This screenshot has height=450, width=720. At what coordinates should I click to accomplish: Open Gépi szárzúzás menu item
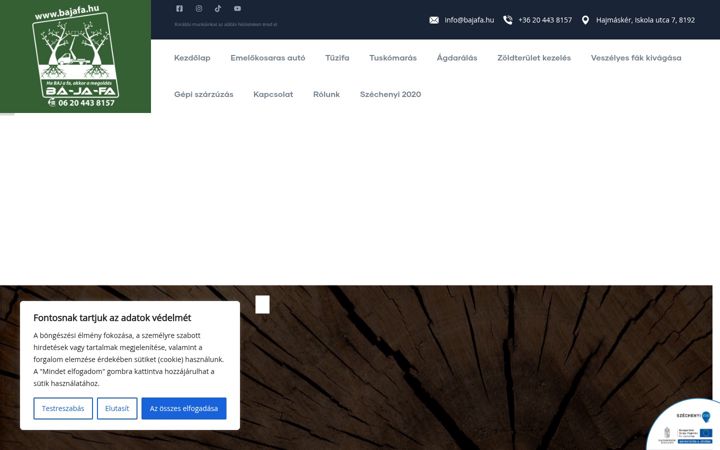[203, 95]
